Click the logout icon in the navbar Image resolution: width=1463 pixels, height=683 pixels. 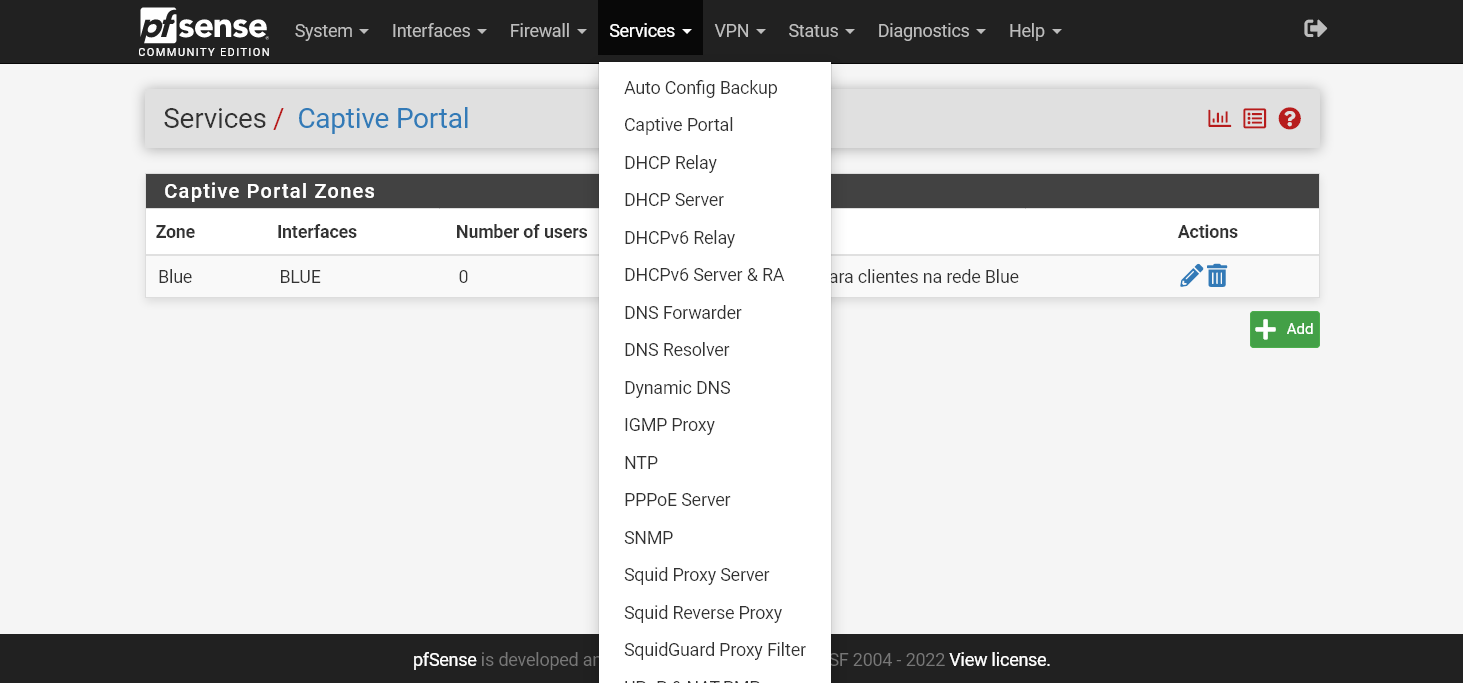pos(1315,28)
